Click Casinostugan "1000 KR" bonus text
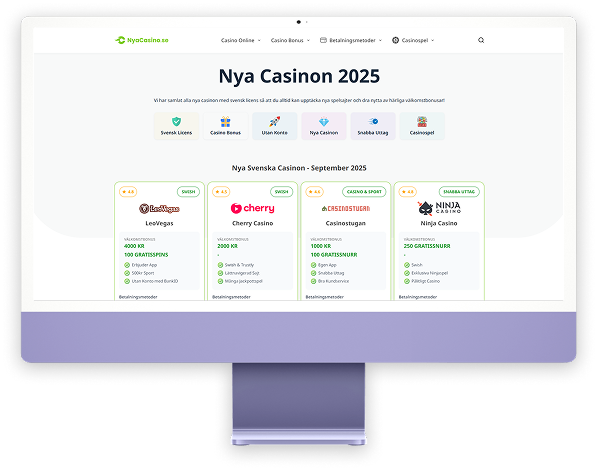The image size is (597, 470). pos(321,246)
